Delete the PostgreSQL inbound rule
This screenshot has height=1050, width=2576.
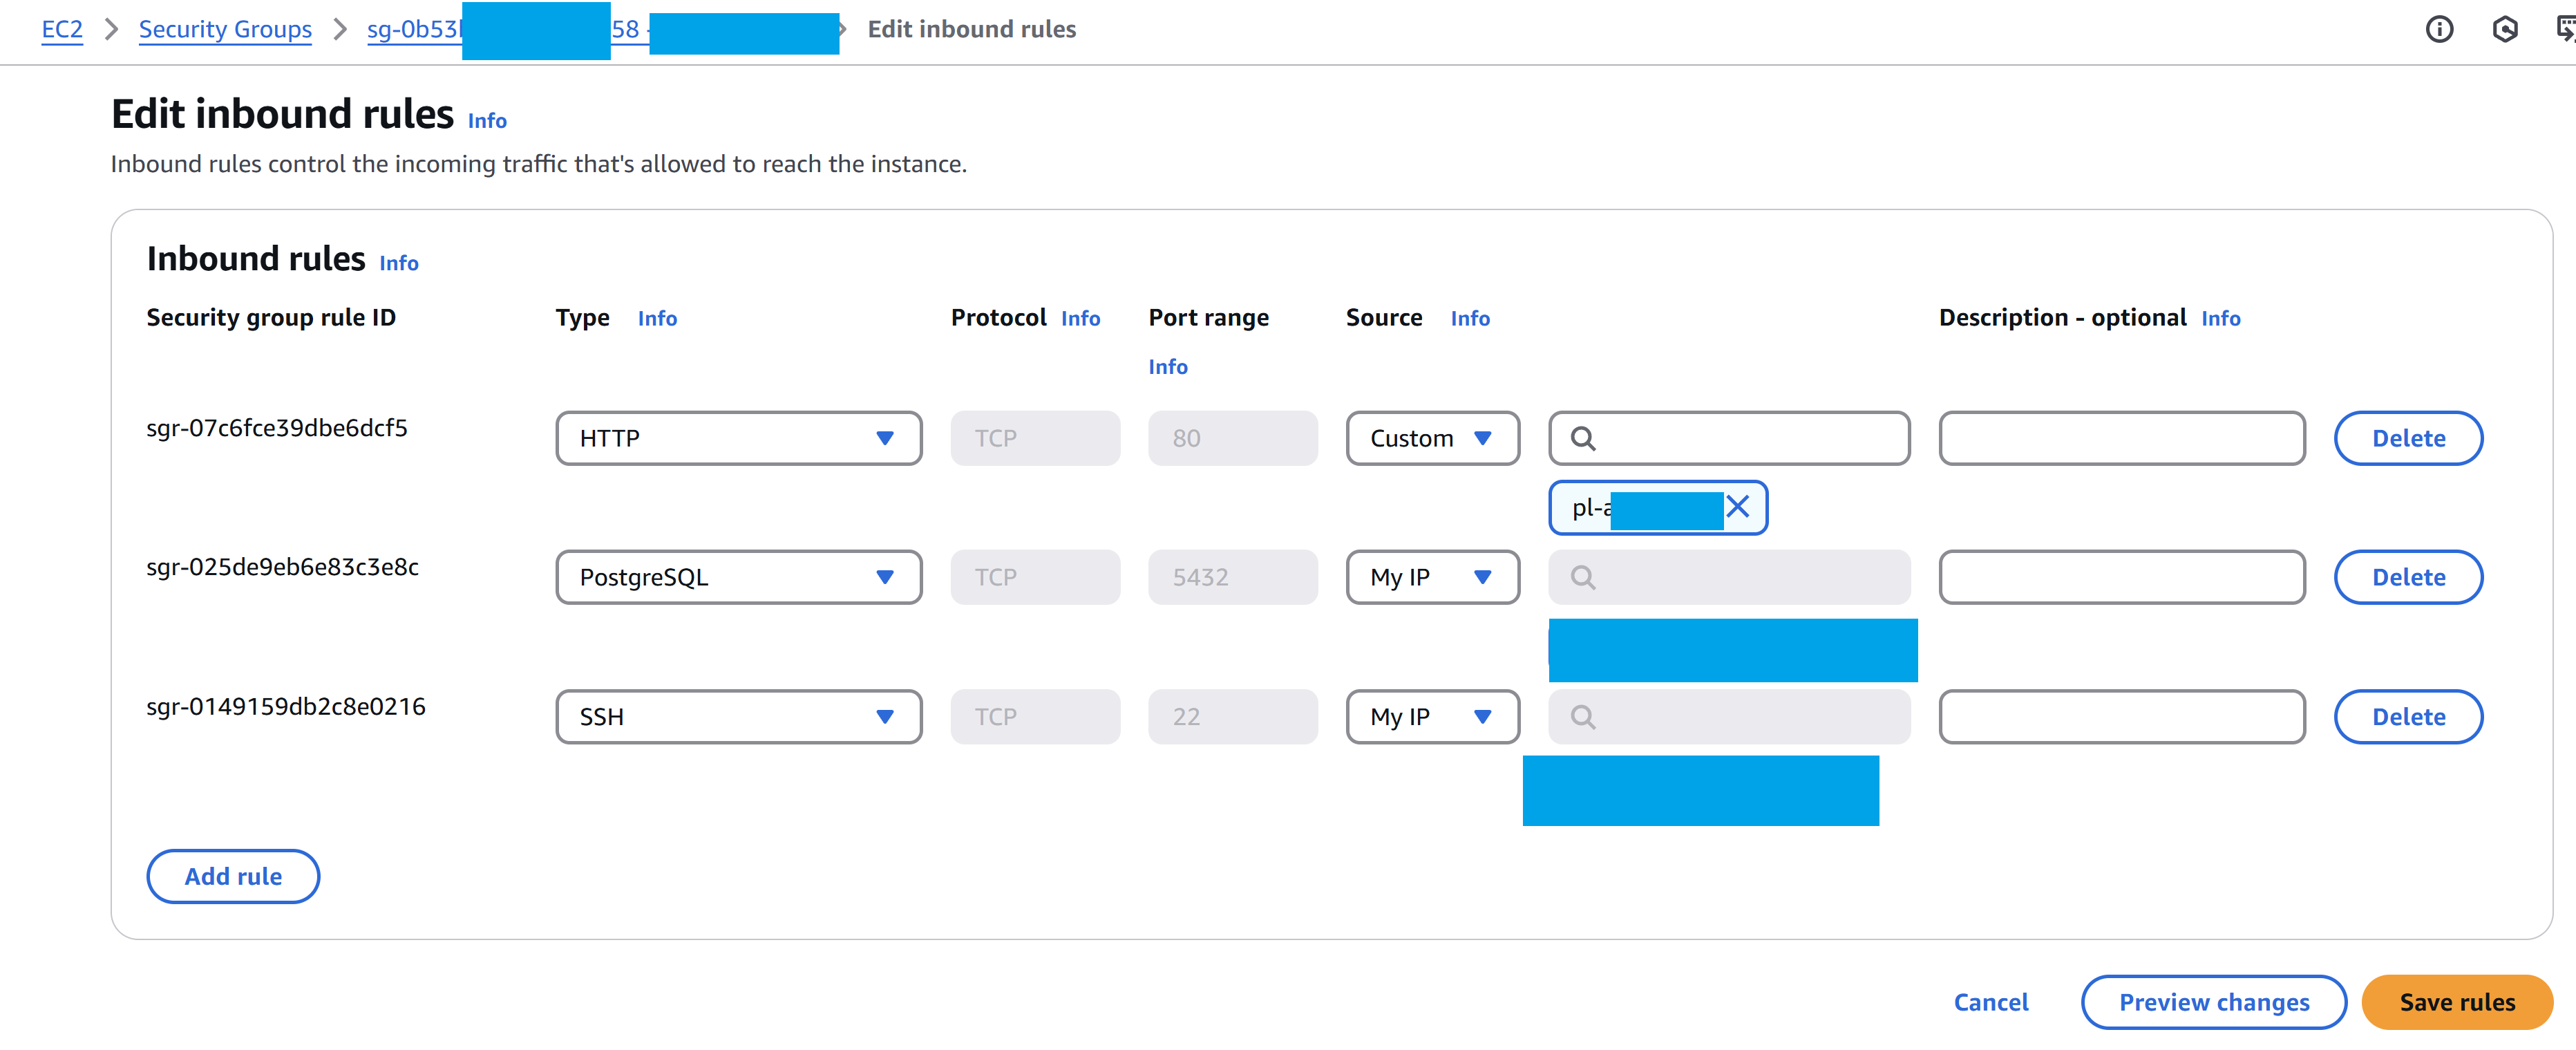(2408, 577)
